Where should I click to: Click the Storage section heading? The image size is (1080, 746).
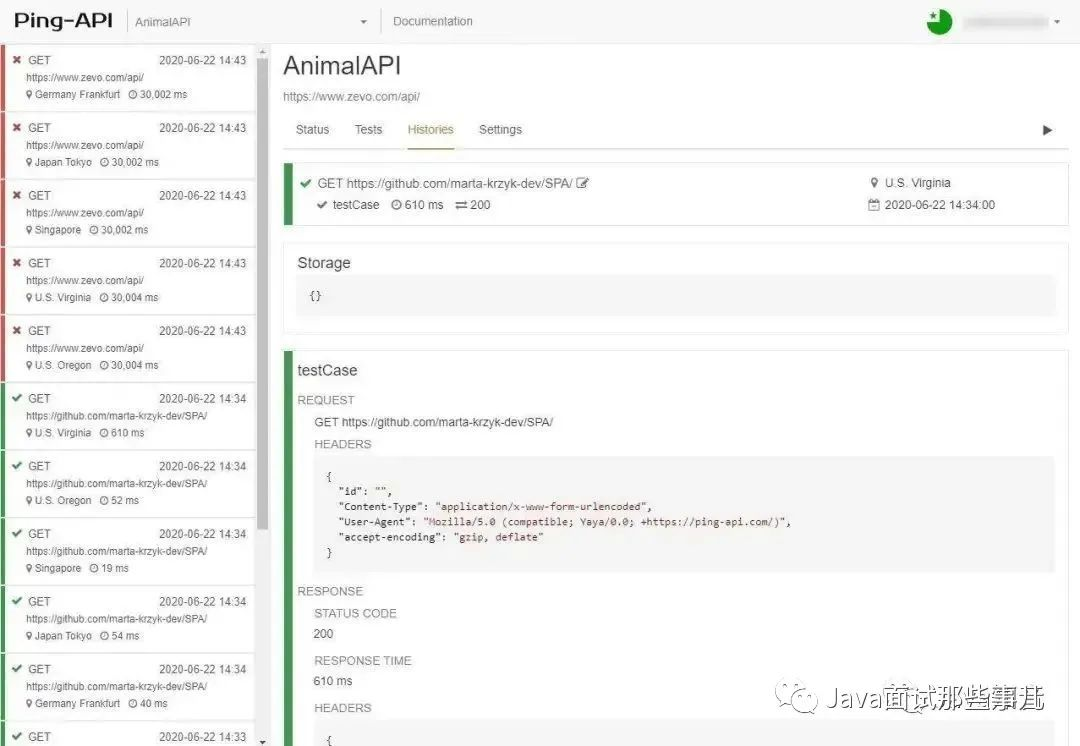(x=324, y=263)
